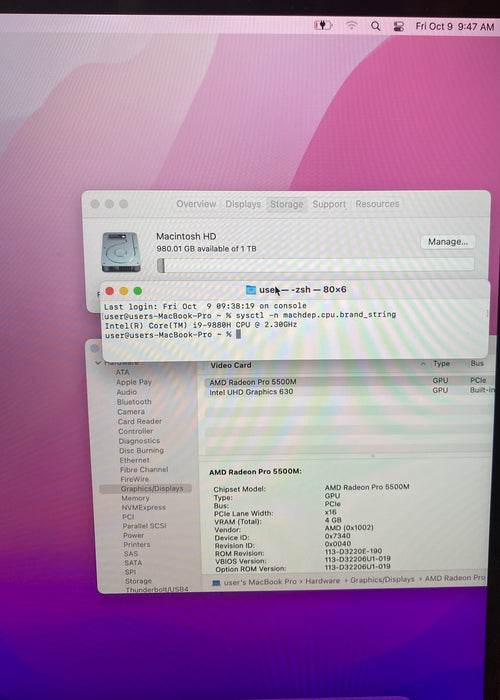Sort by the Type column header

[x=442, y=364]
